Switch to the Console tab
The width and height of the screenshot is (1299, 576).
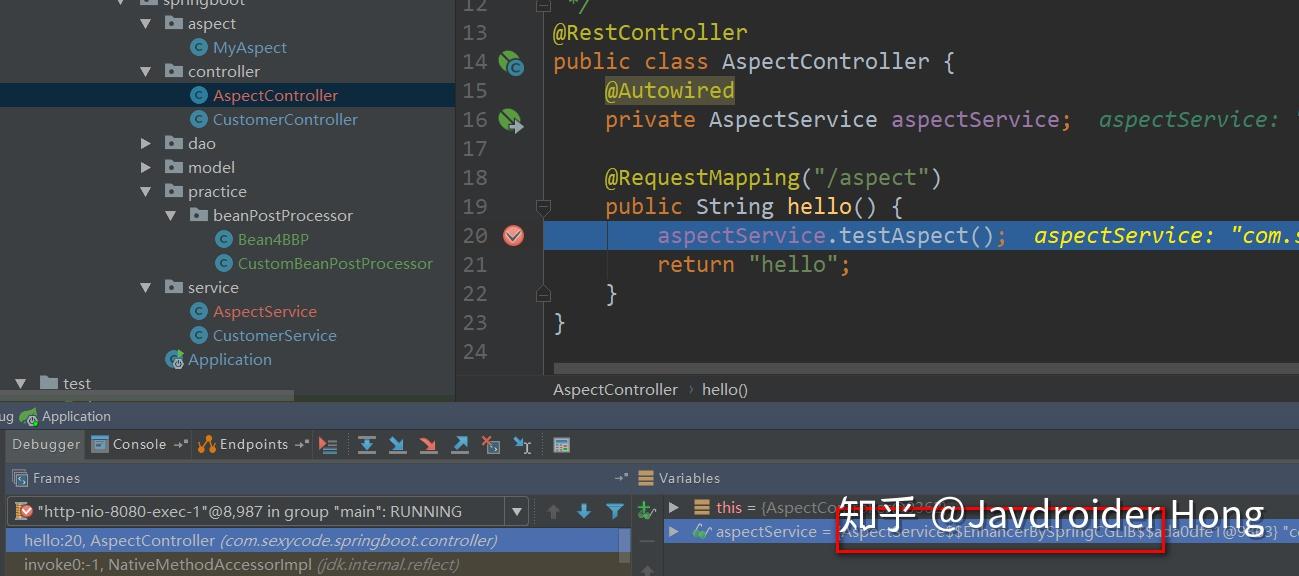pyautogui.click(x=139, y=444)
